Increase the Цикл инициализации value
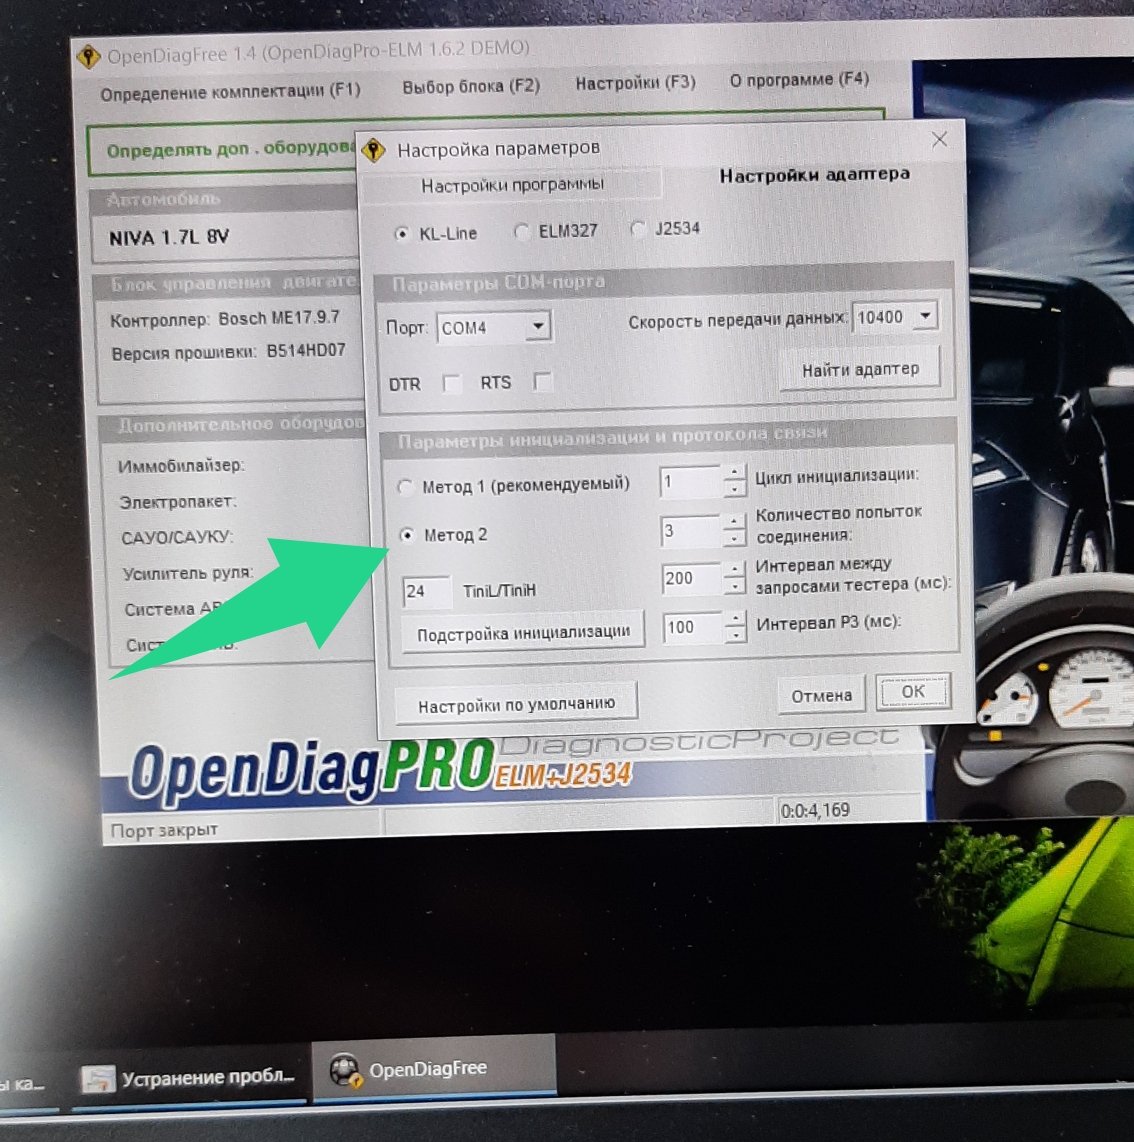The height and width of the screenshot is (1142, 1134). click(x=735, y=473)
